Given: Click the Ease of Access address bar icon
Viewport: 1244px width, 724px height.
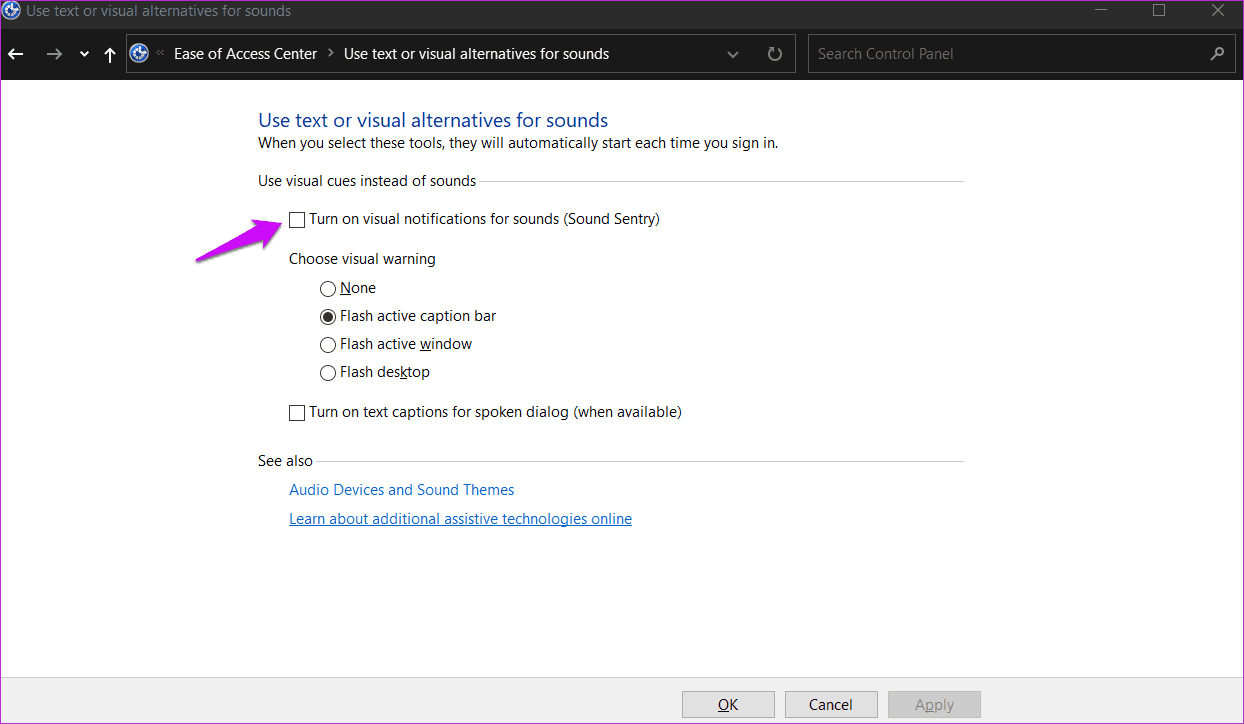Looking at the screenshot, I should point(140,54).
